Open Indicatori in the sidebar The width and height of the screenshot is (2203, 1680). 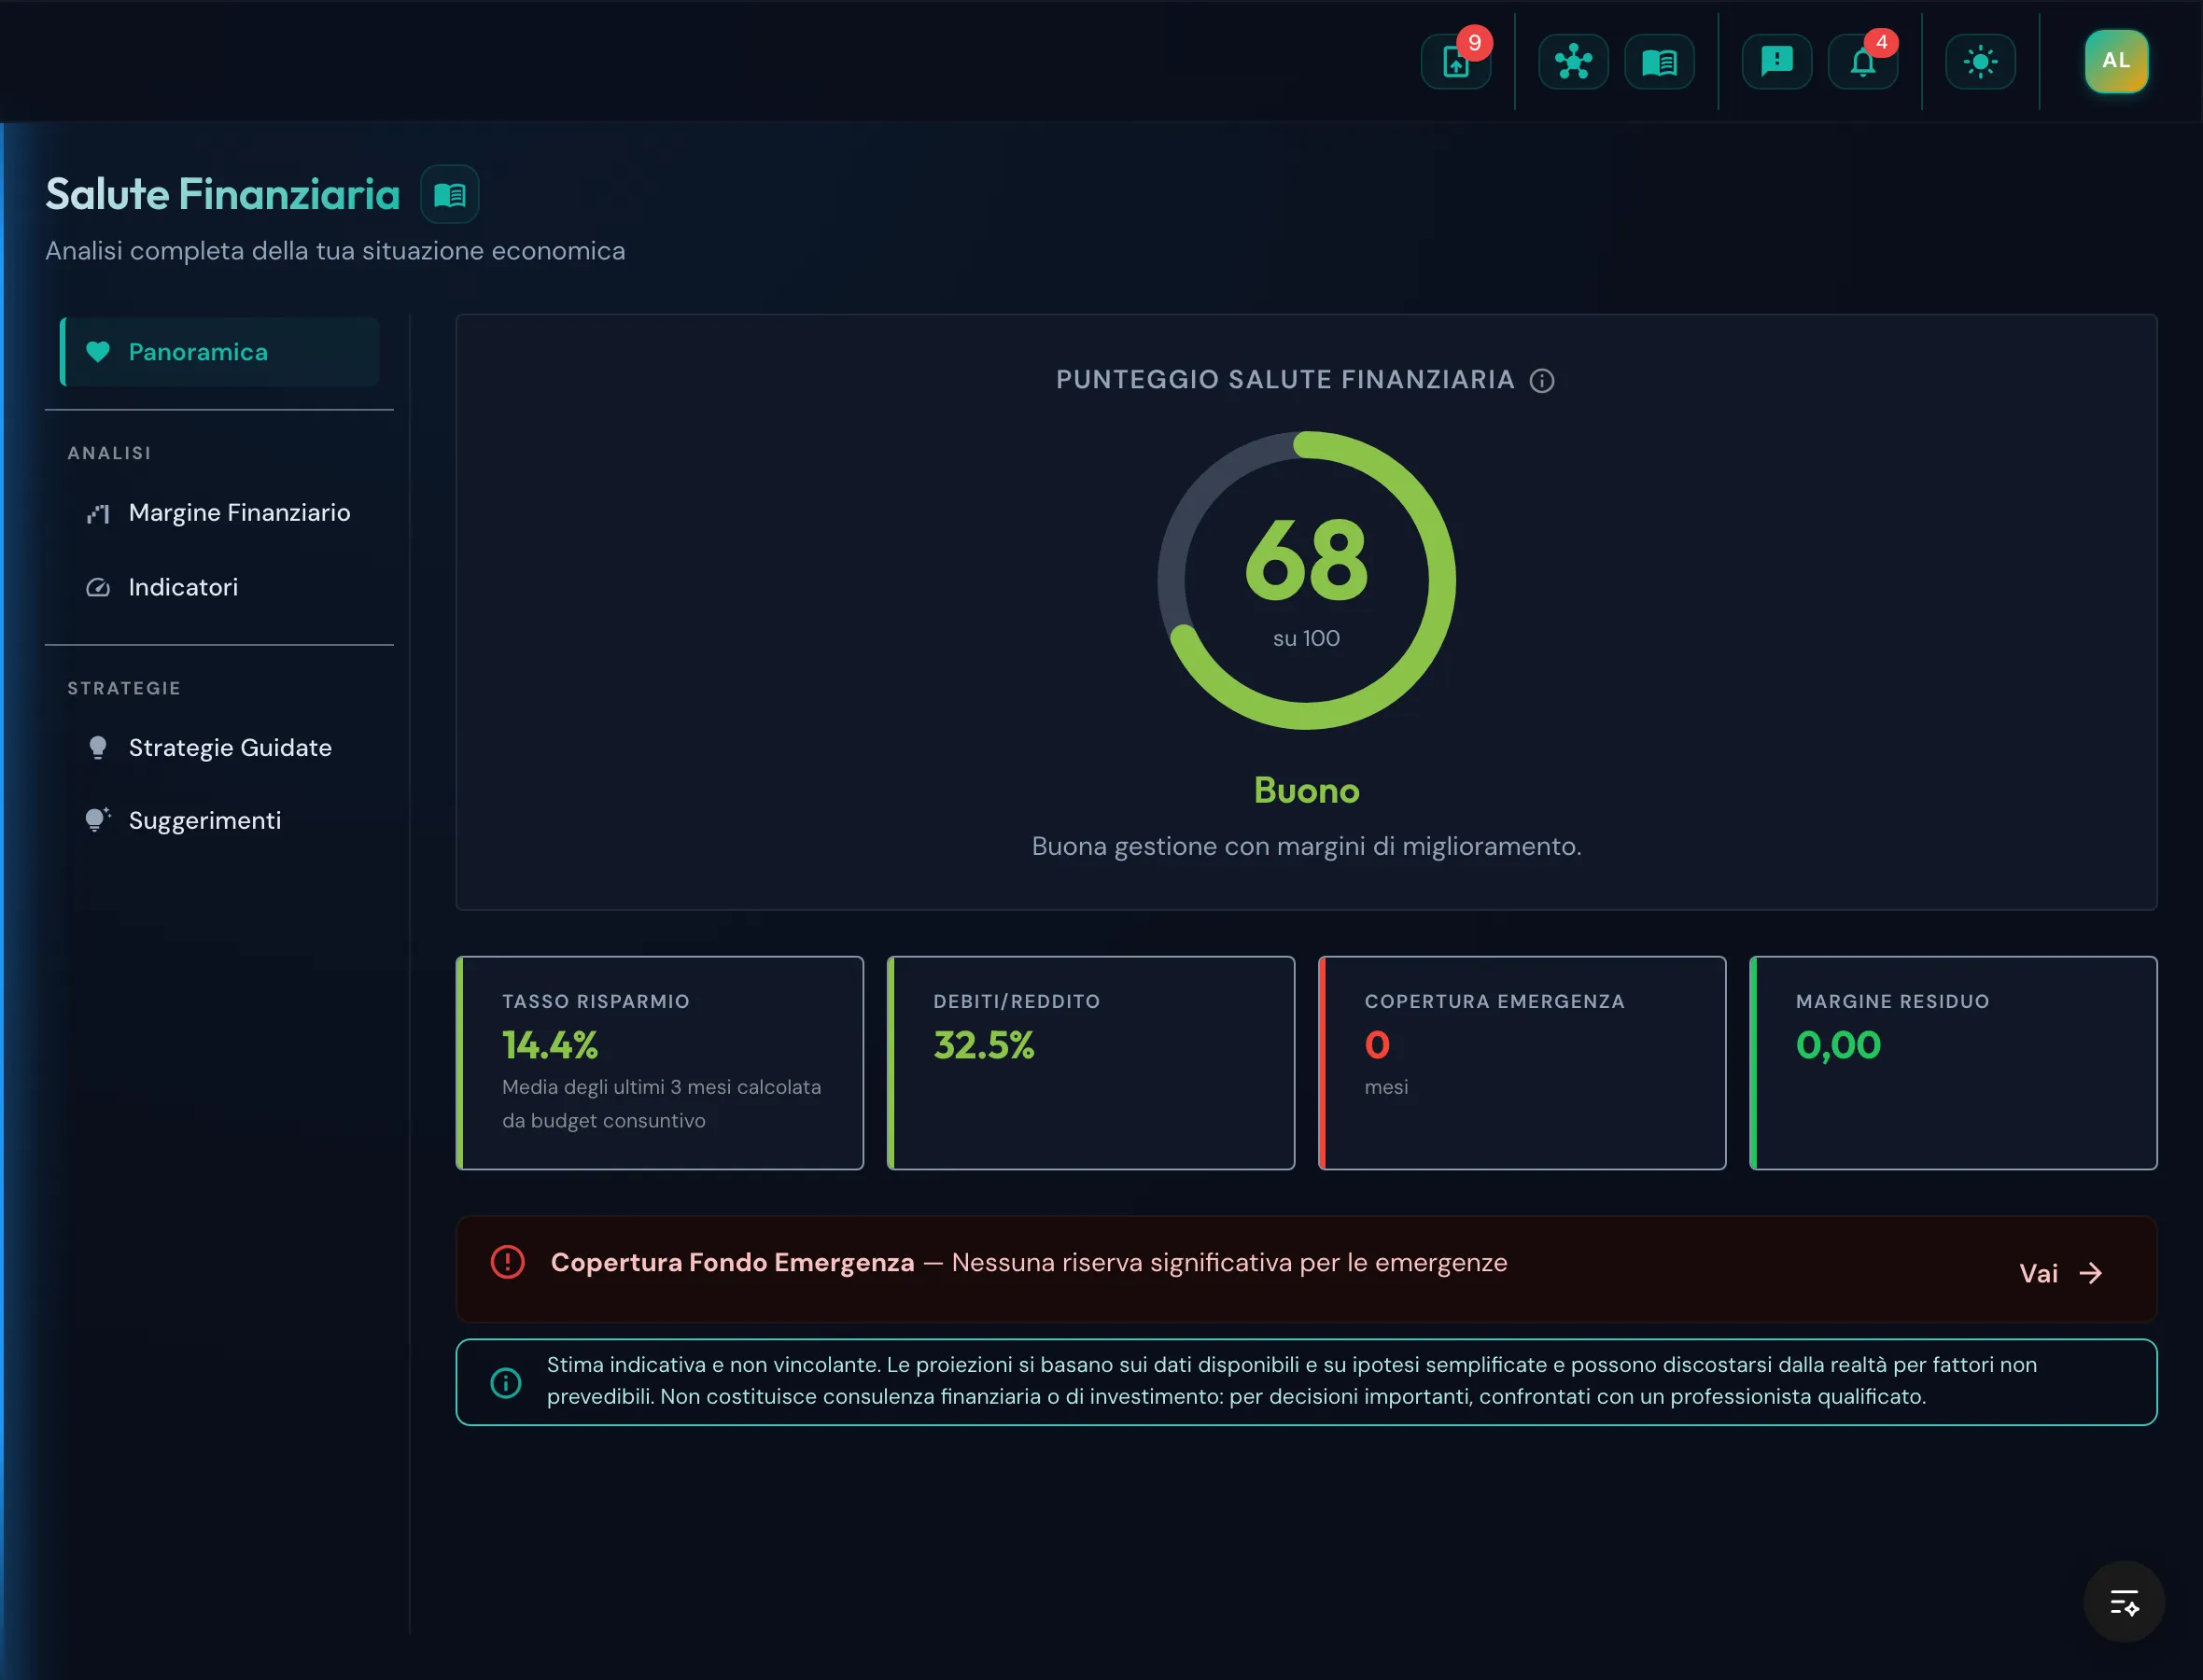pyautogui.click(x=220, y=587)
